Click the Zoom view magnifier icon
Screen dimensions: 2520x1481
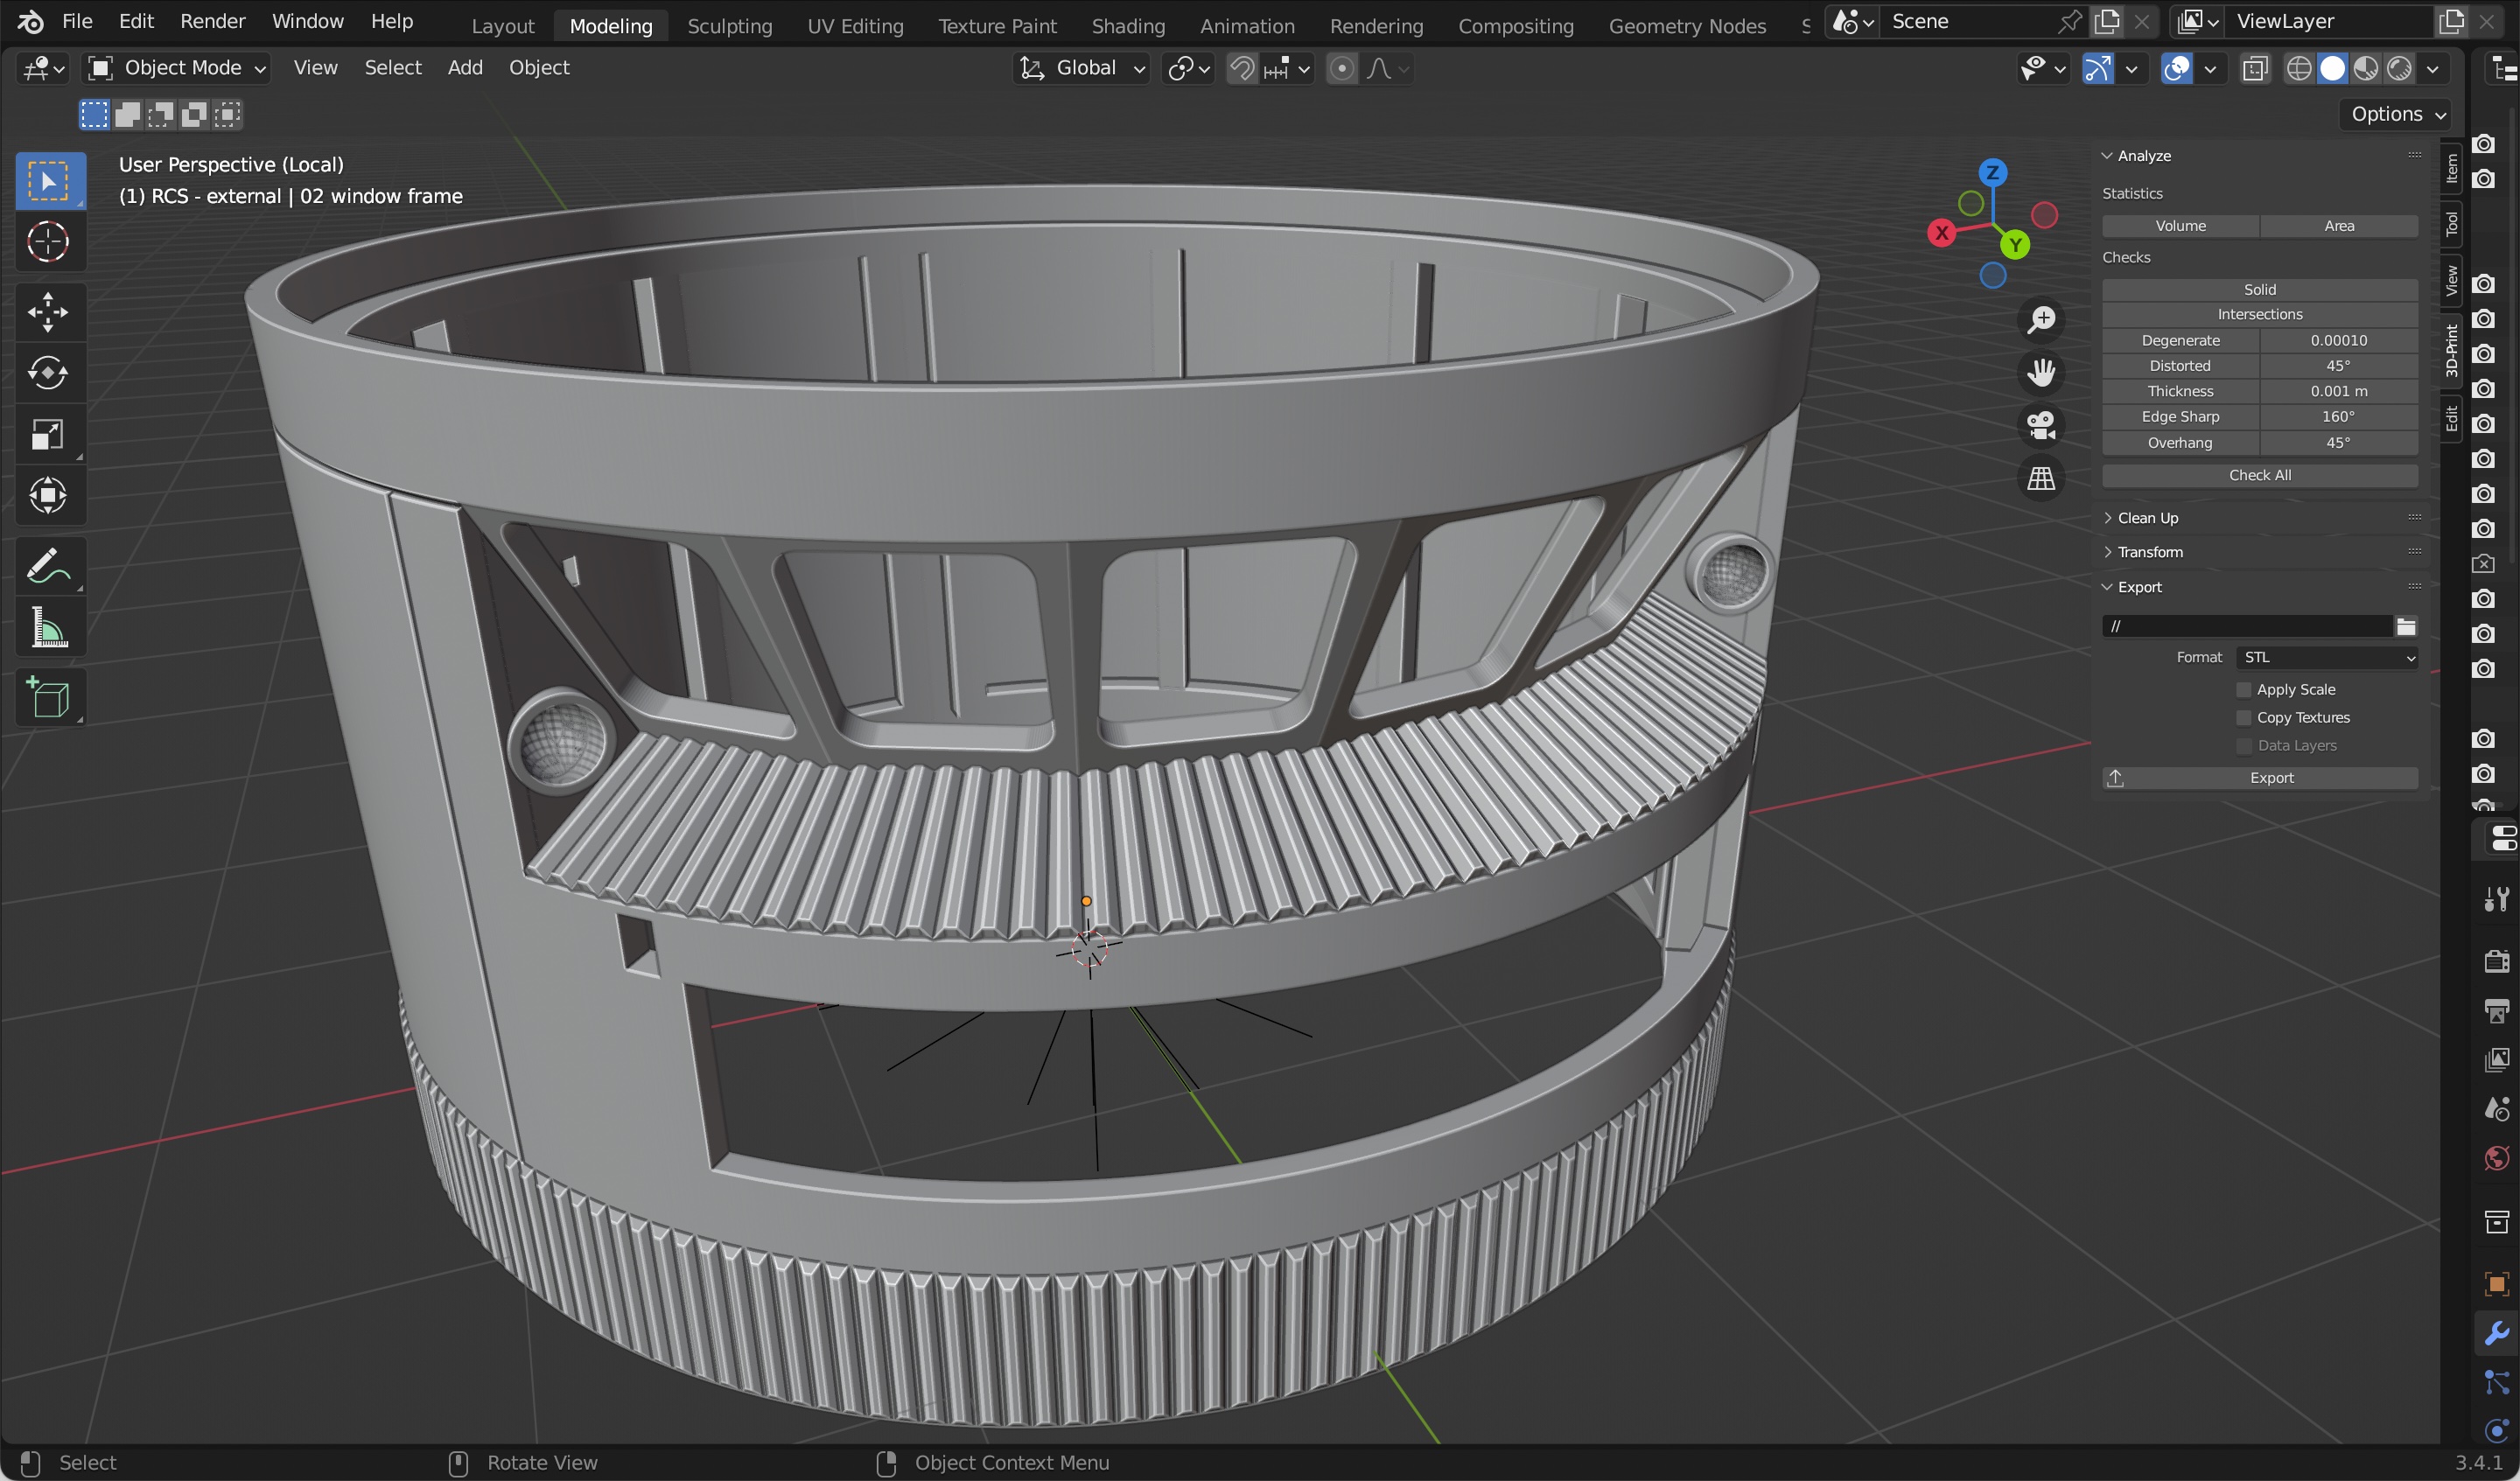2041,321
